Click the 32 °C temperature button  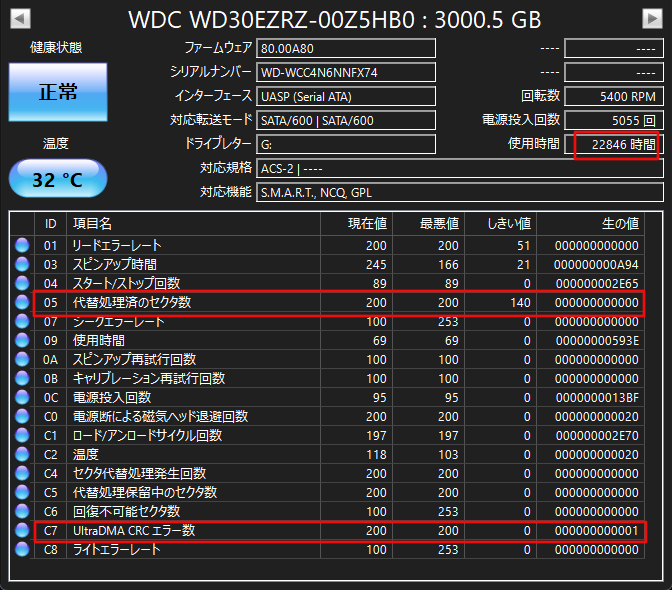[58, 179]
